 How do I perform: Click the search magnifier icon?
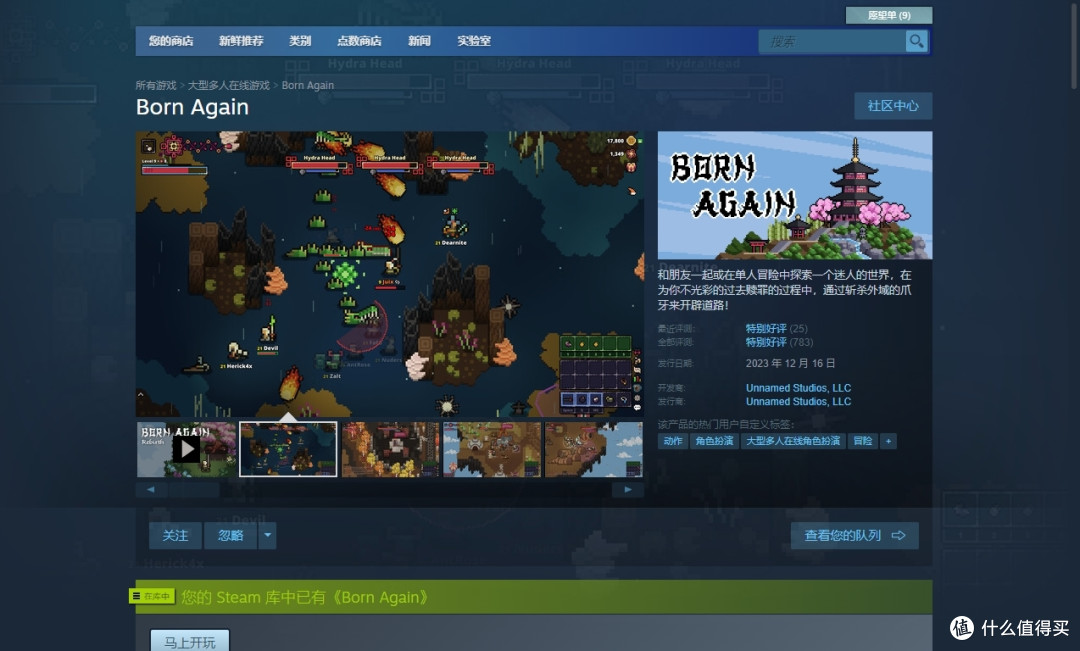pyautogui.click(x=916, y=41)
